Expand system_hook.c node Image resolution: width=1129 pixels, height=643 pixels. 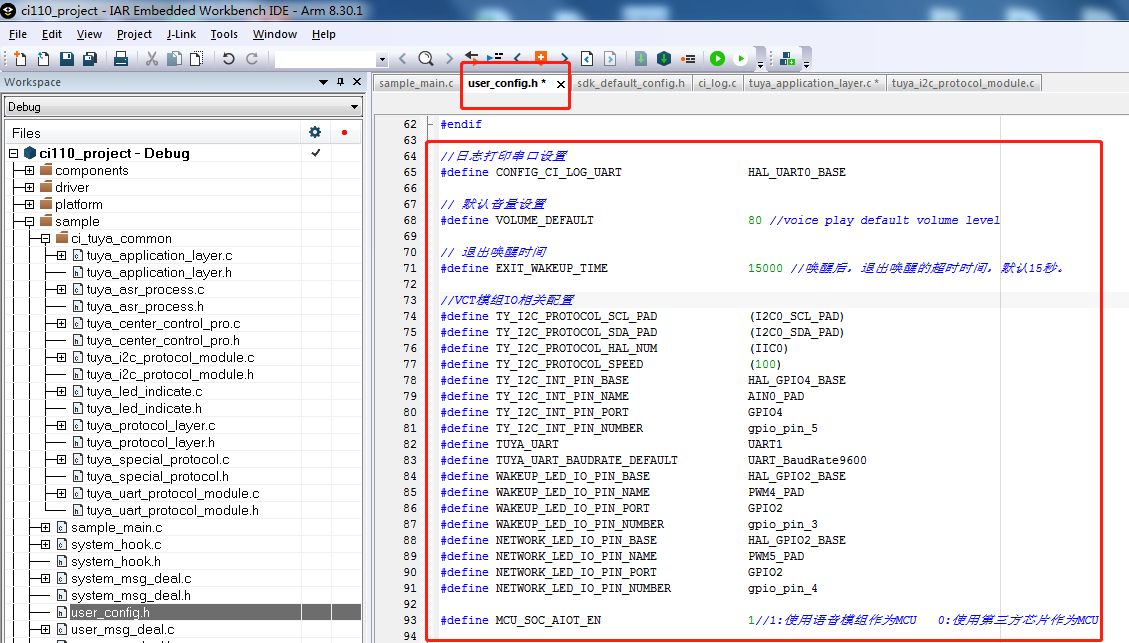point(45,544)
